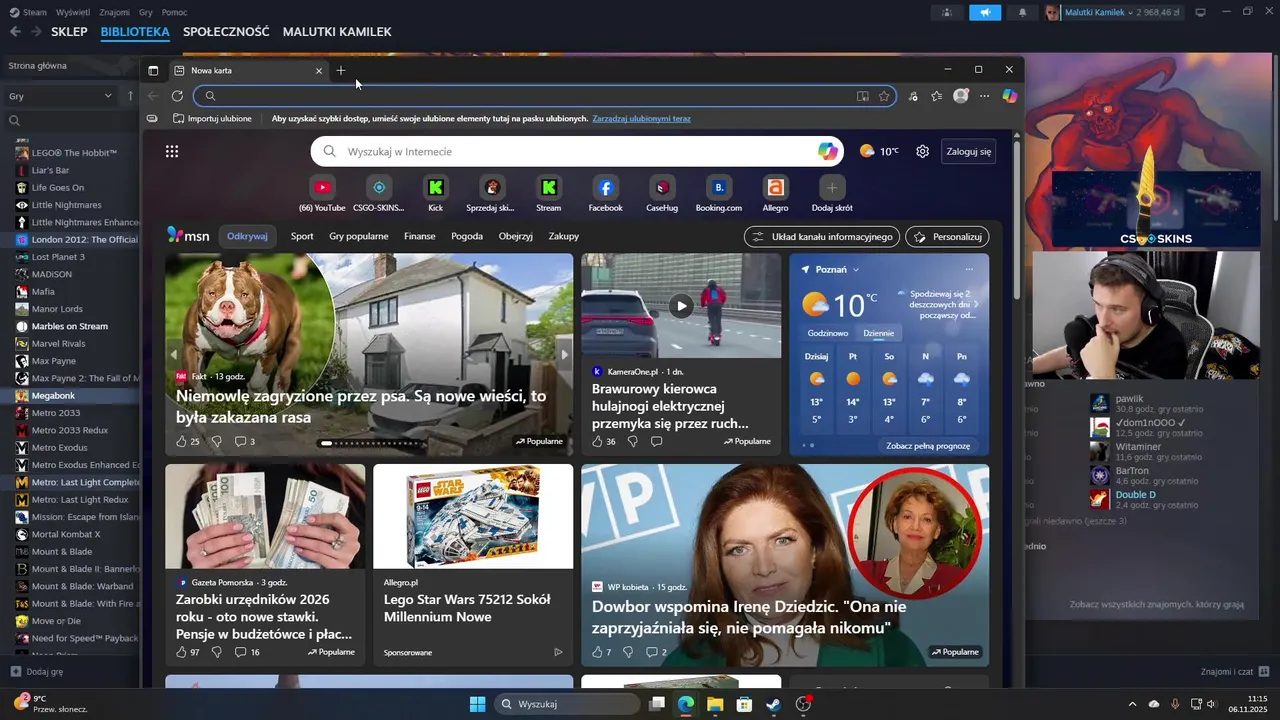
Task: Open MSN page settings gear
Action: pos(922,151)
